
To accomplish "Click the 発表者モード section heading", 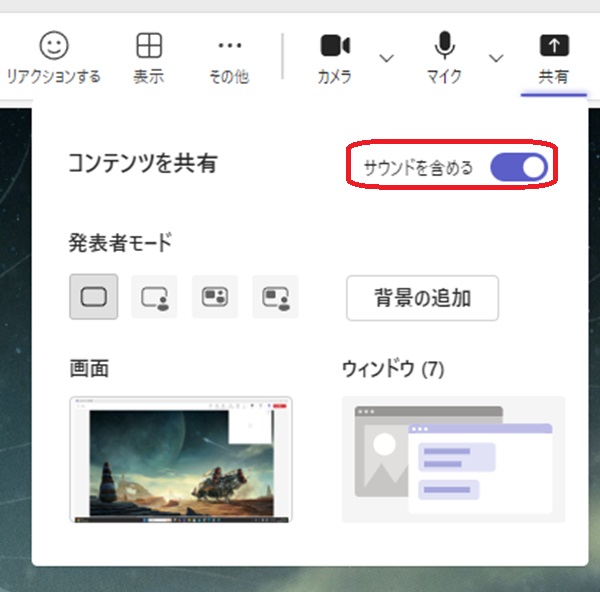I will (x=120, y=242).
